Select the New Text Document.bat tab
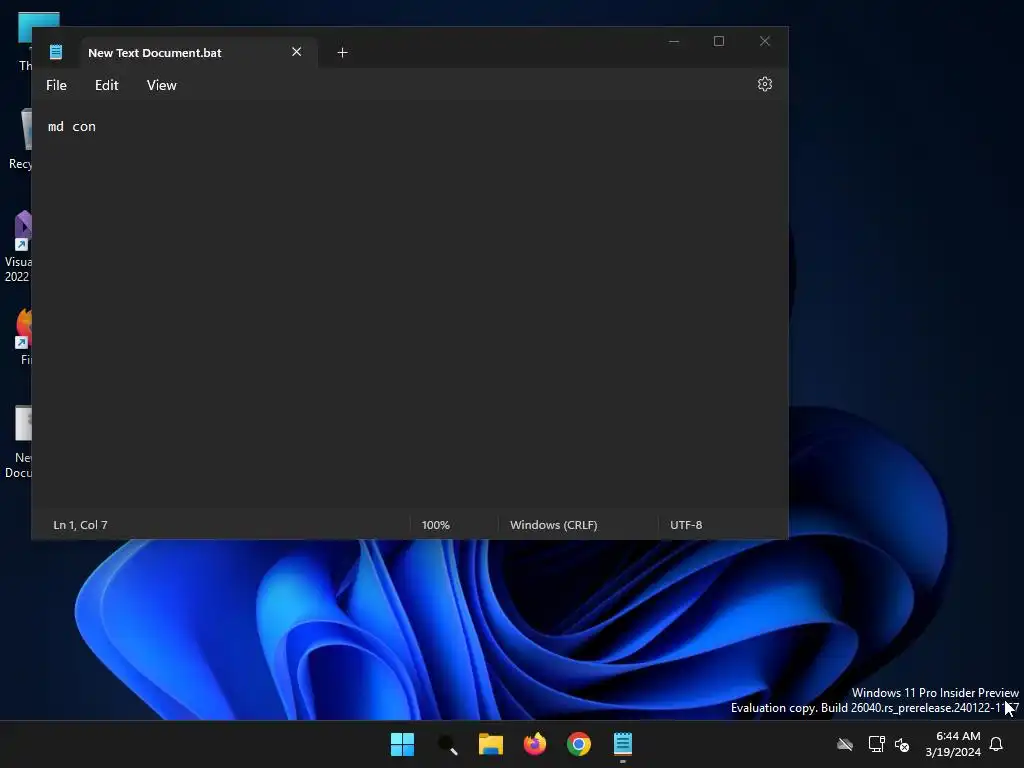The width and height of the screenshot is (1024, 768). [x=199, y=52]
